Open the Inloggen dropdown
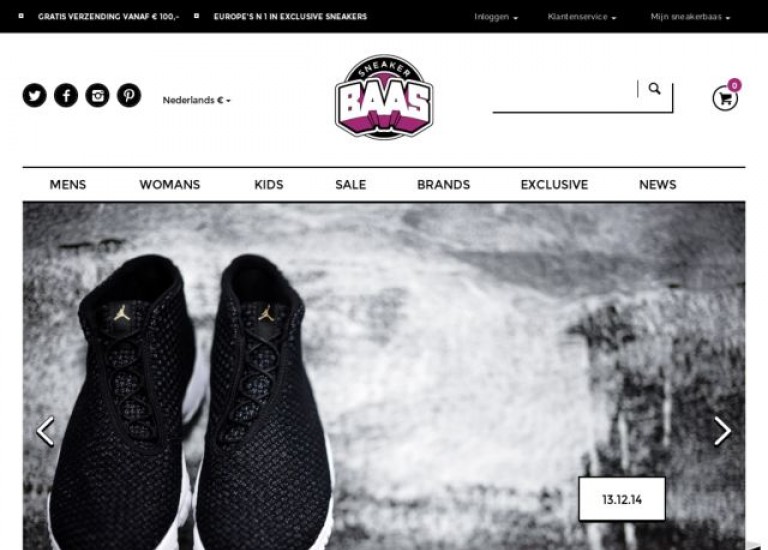 coord(496,17)
